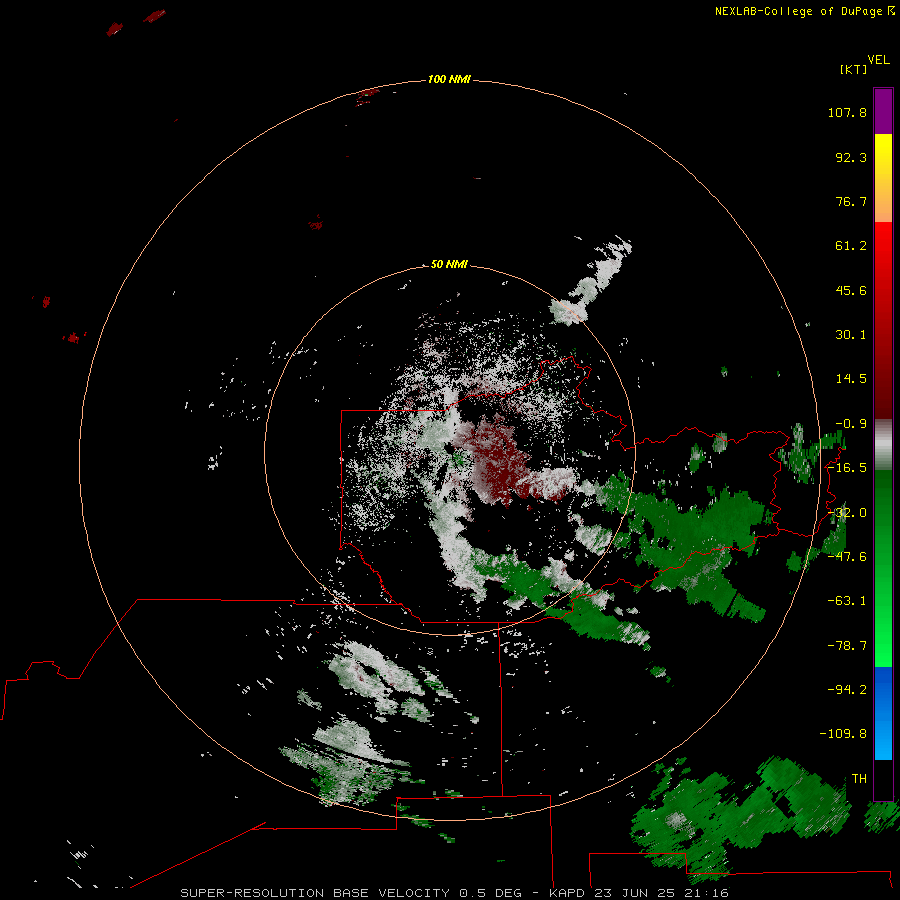This screenshot has width=900, height=900.
Task: Click the 14.5 legend value
Action: click(x=851, y=379)
